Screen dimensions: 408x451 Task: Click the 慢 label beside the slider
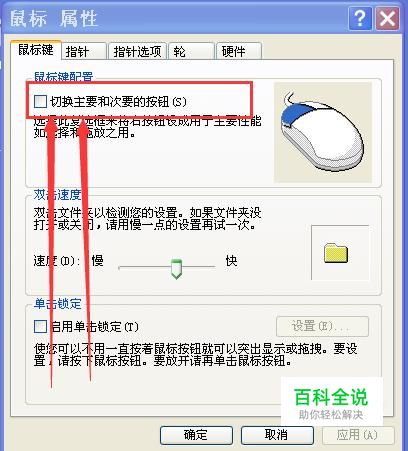coord(97,260)
